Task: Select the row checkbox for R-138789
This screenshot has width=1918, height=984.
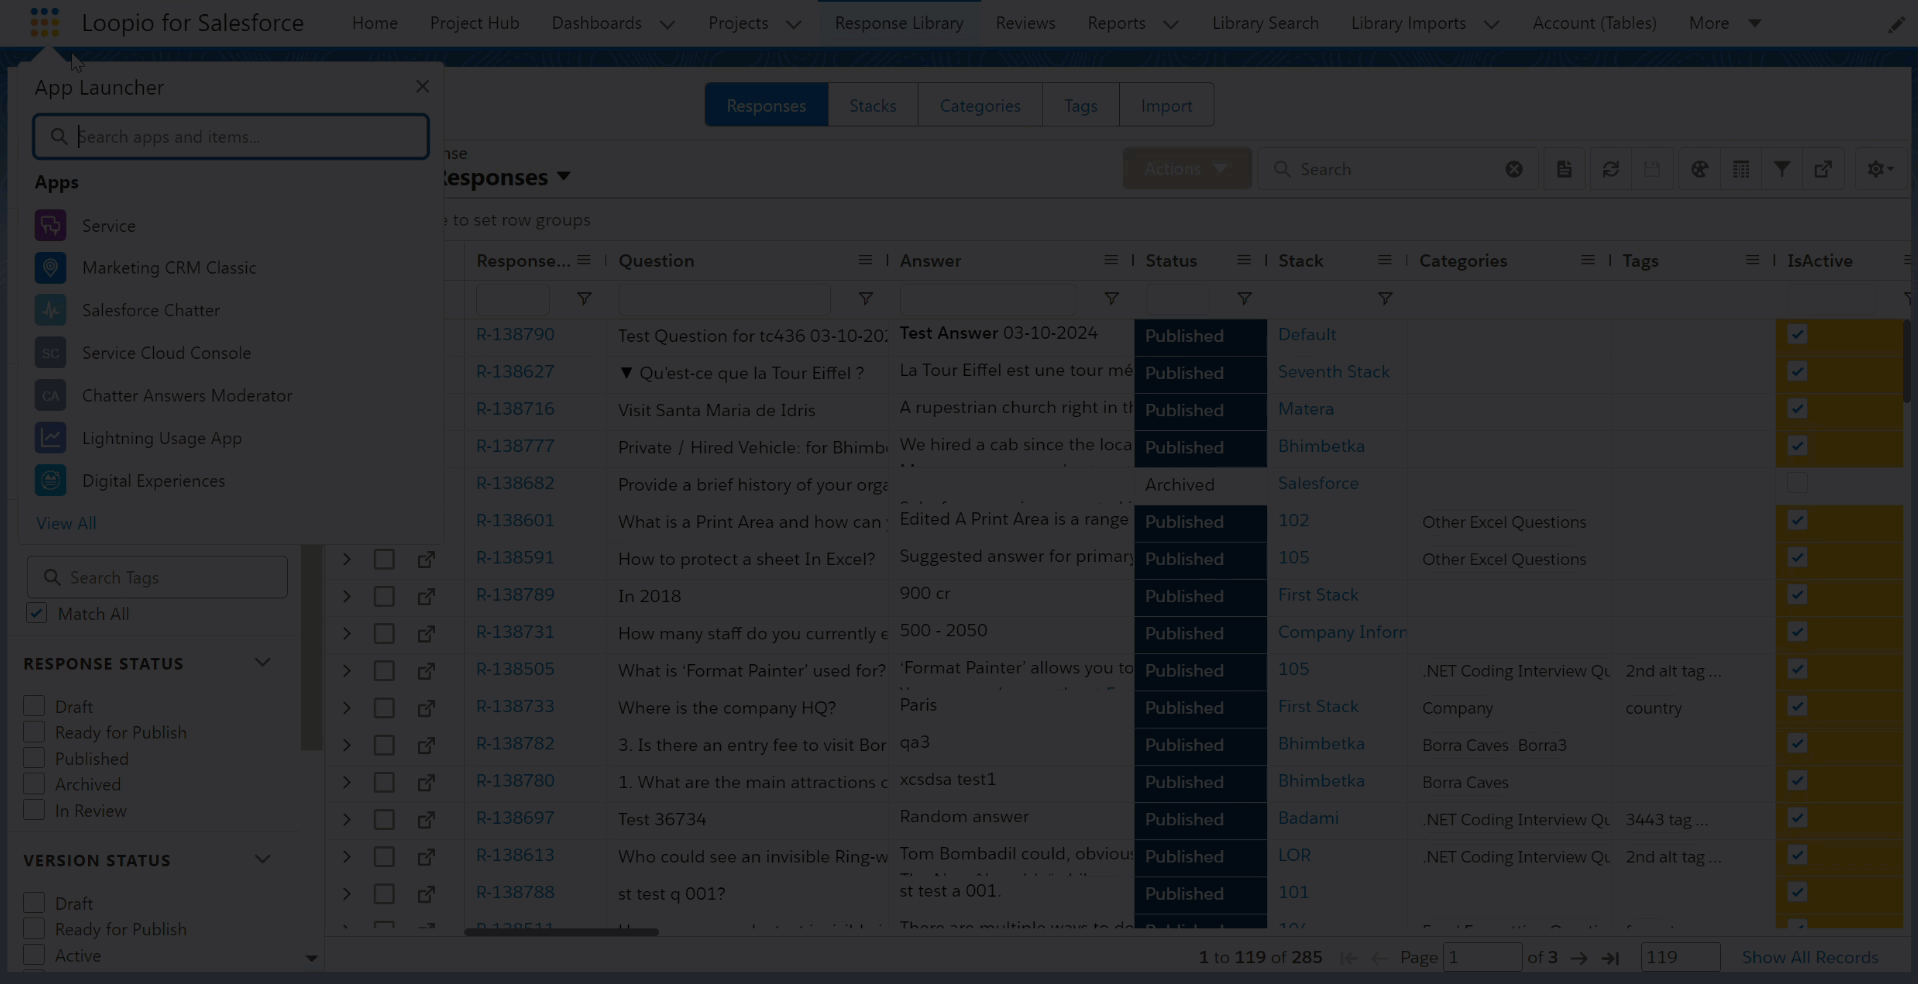Action: (x=384, y=596)
